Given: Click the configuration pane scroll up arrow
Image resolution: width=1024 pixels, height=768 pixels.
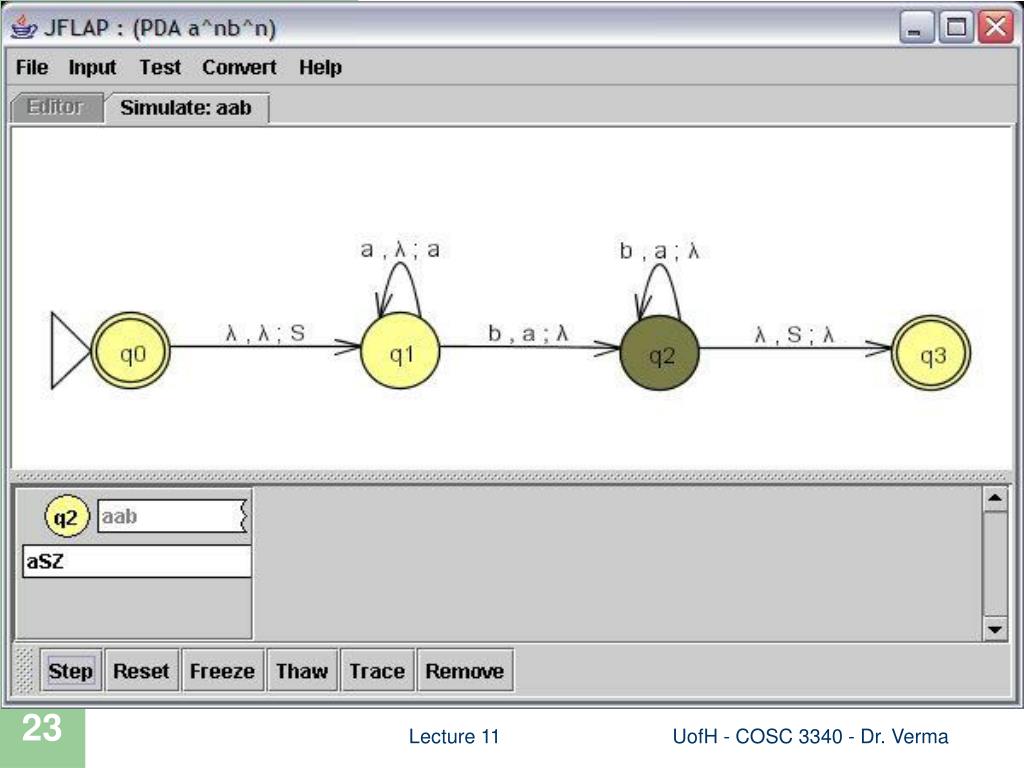Looking at the screenshot, I should pyautogui.click(x=995, y=499).
